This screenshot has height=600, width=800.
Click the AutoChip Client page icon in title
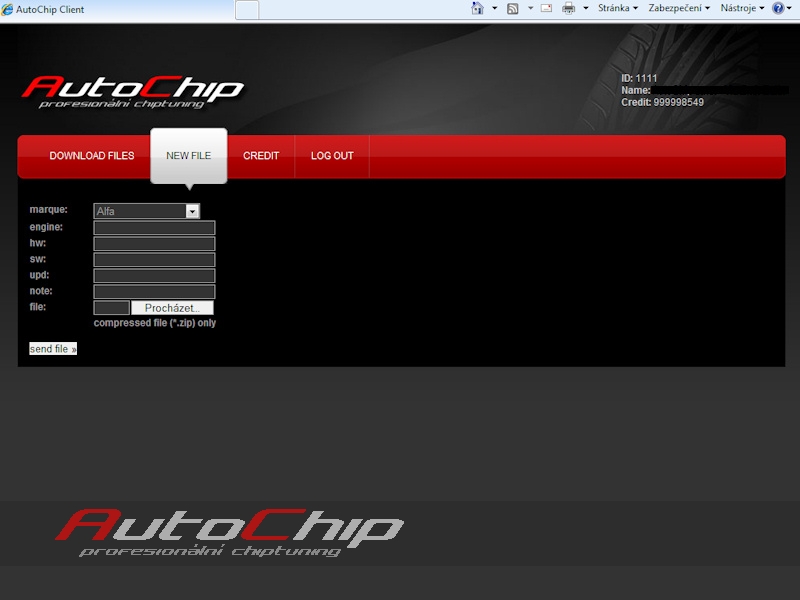pos(8,9)
